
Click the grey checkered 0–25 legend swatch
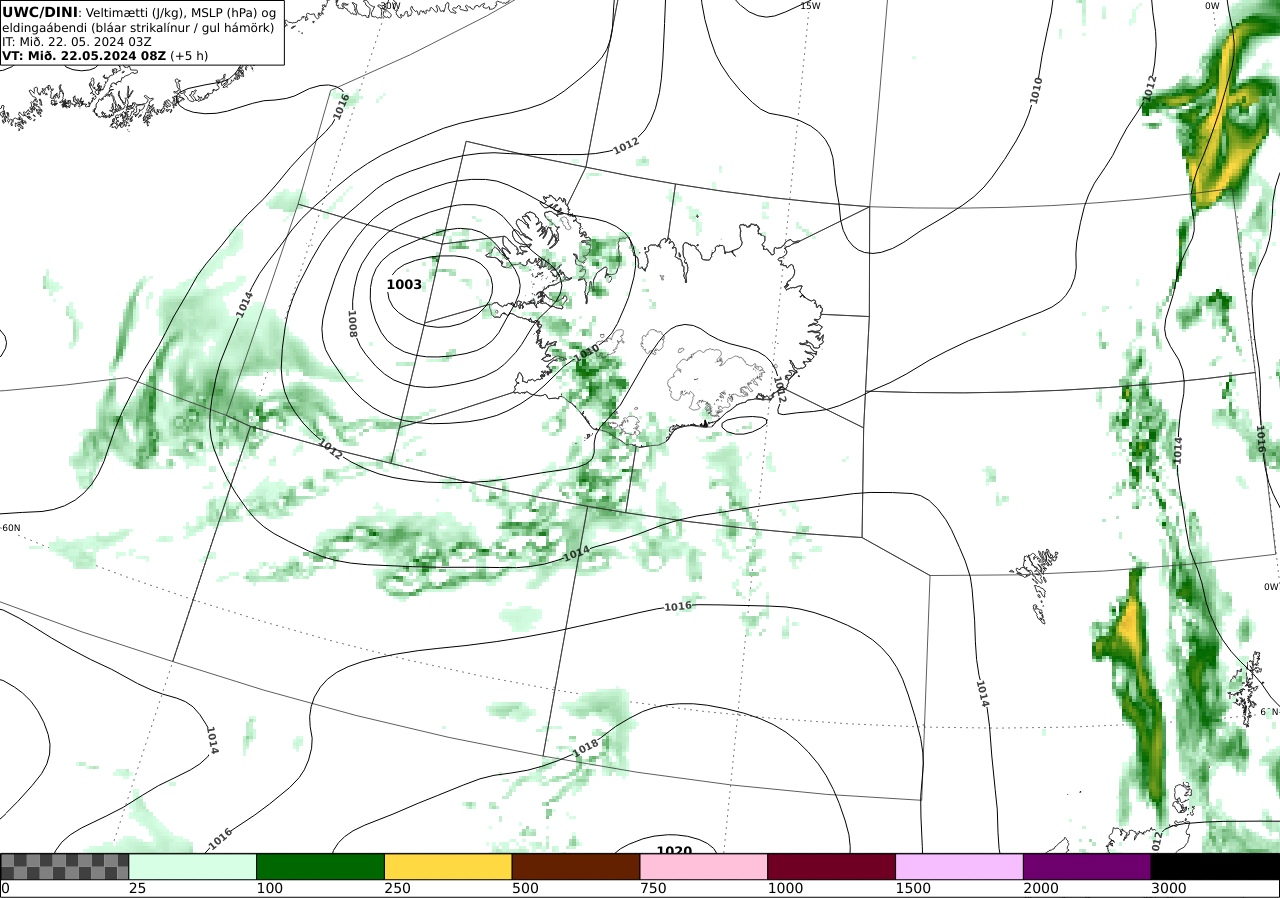pyautogui.click(x=65, y=866)
